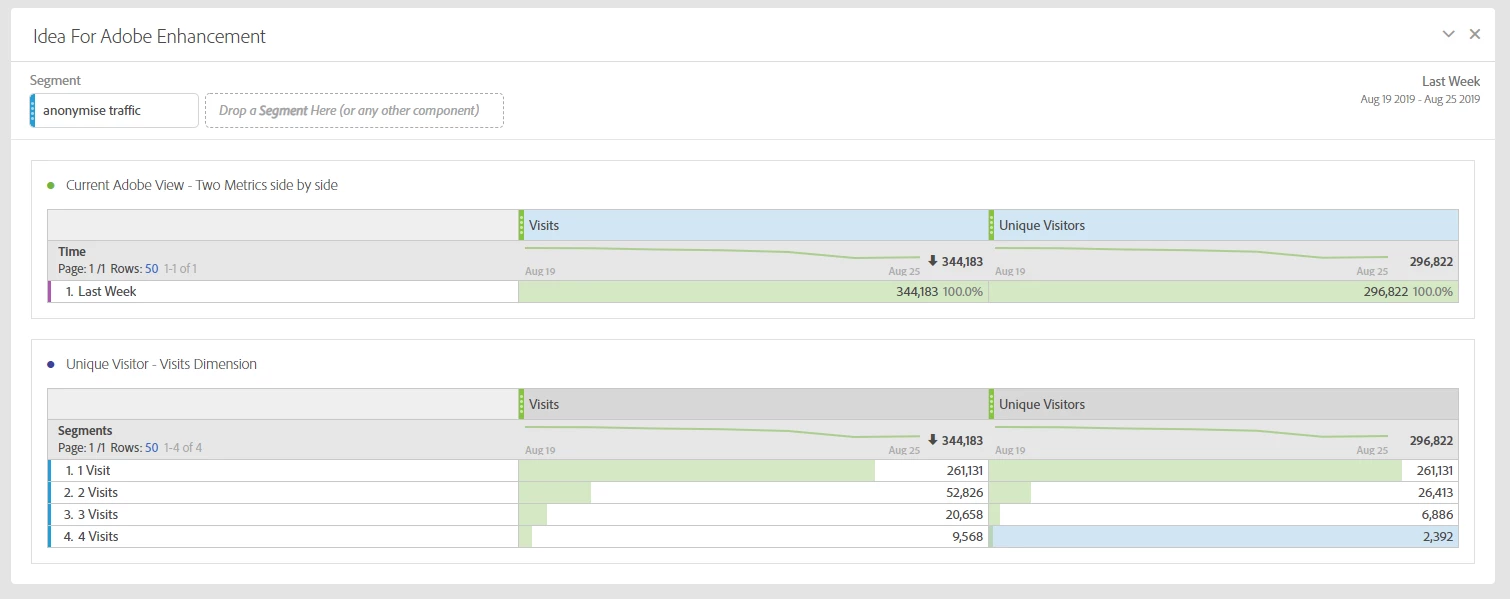1510x599 pixels.
Task: Select the Visits column header in first table
Action: point(754,225)
